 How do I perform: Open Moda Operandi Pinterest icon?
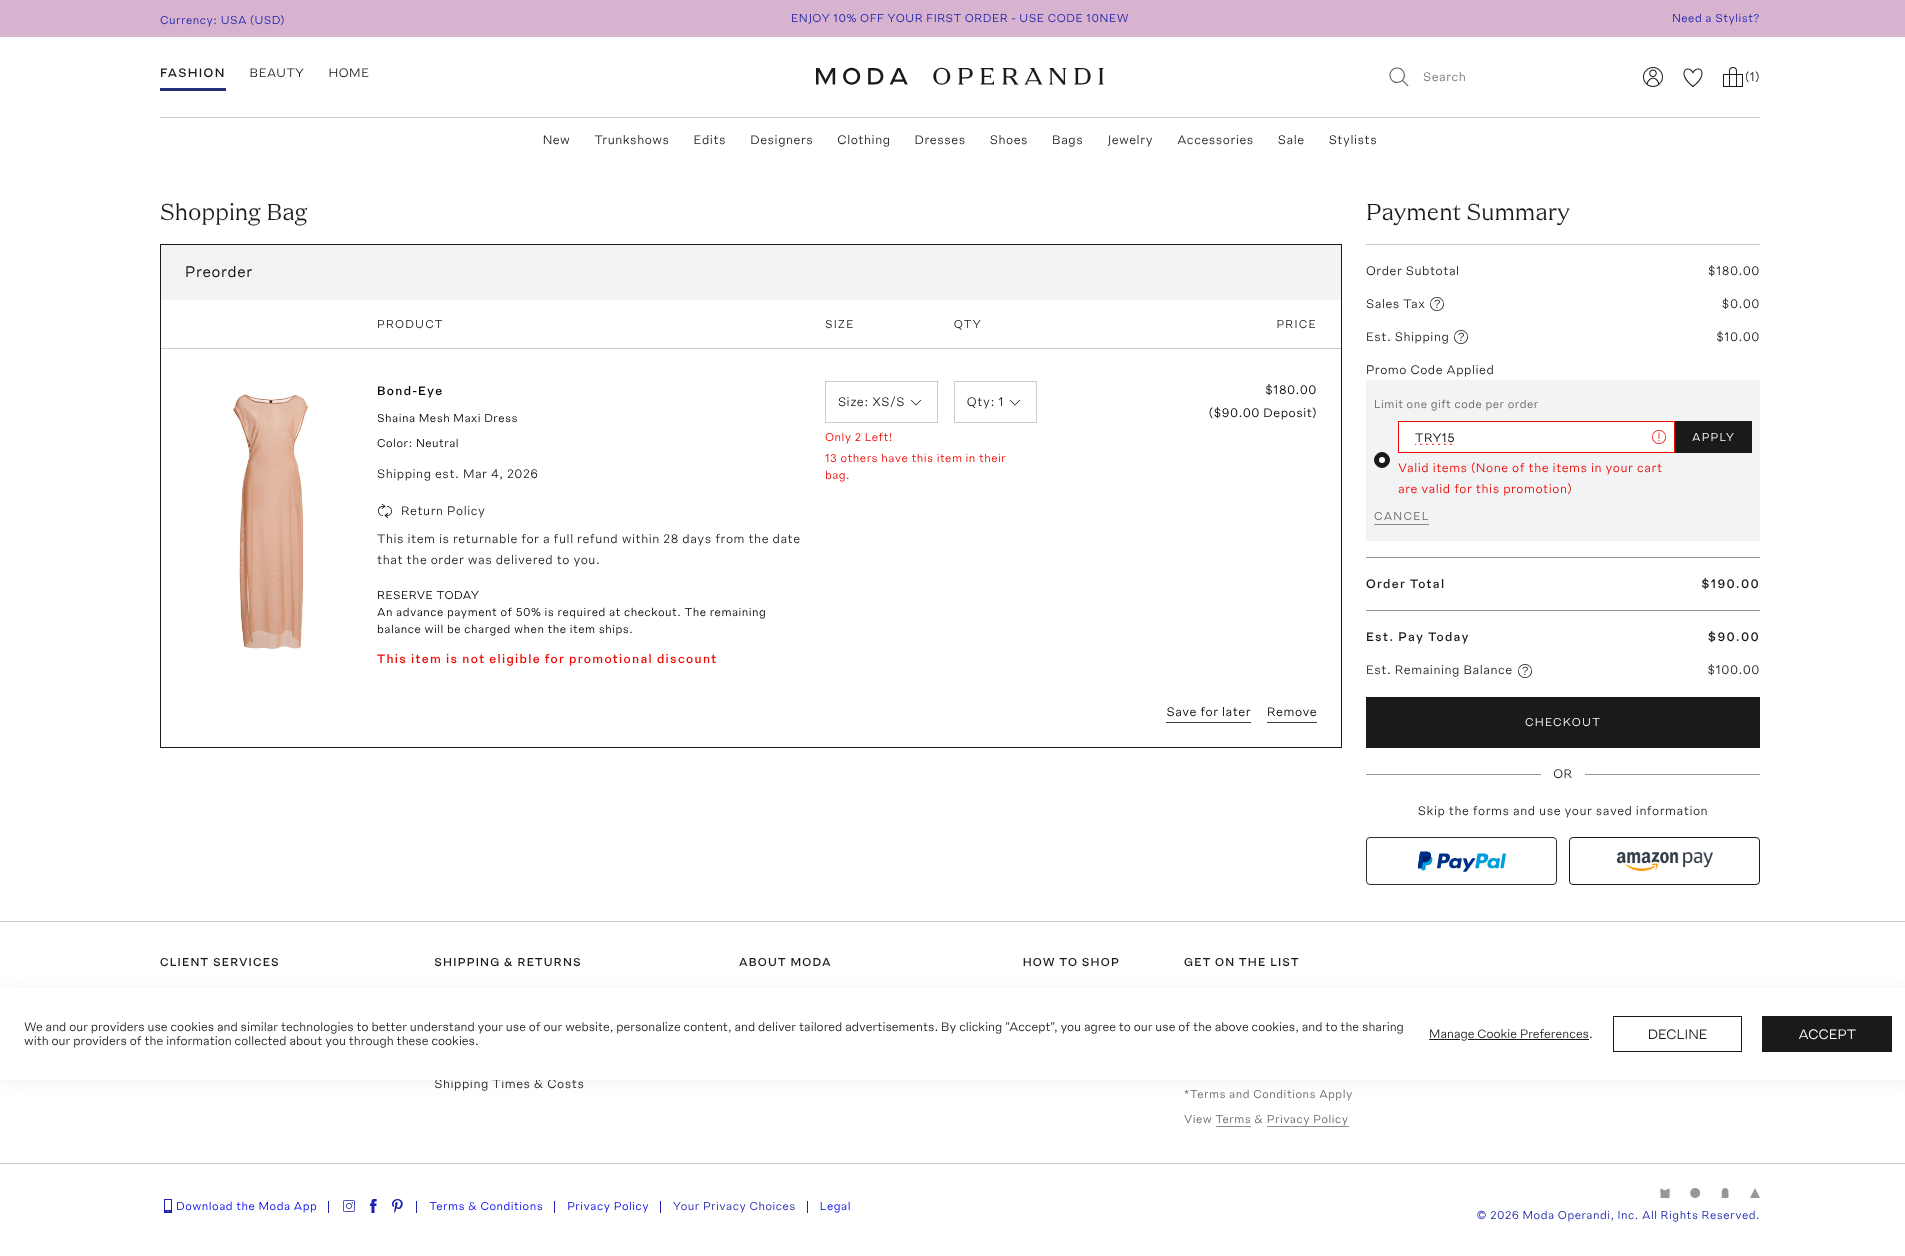pos(398,1206)
